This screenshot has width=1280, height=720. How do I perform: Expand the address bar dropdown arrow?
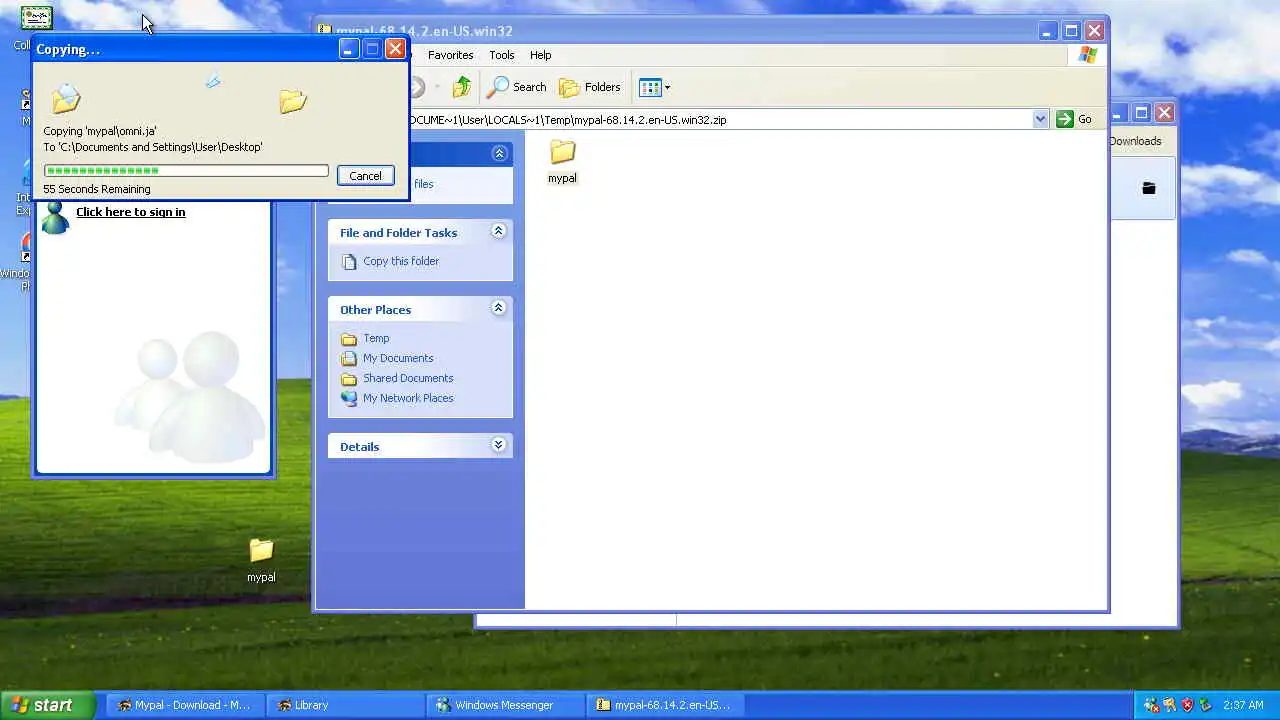point(1040,119)
